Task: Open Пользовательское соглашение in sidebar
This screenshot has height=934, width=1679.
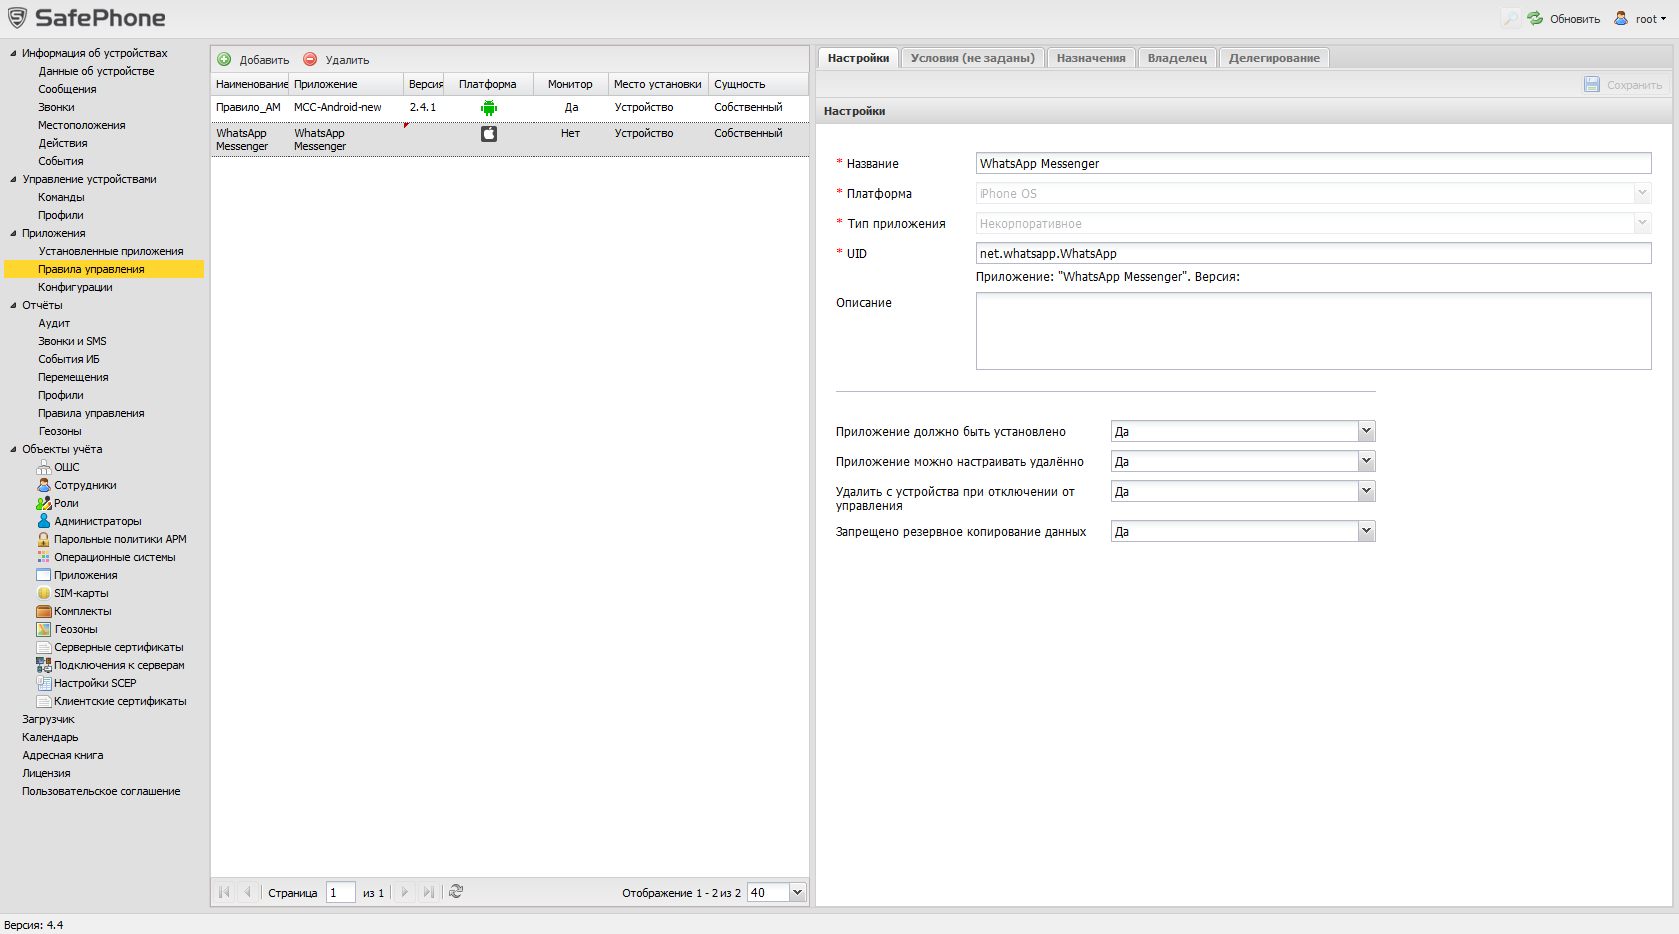Action: (x=101, y=791)
